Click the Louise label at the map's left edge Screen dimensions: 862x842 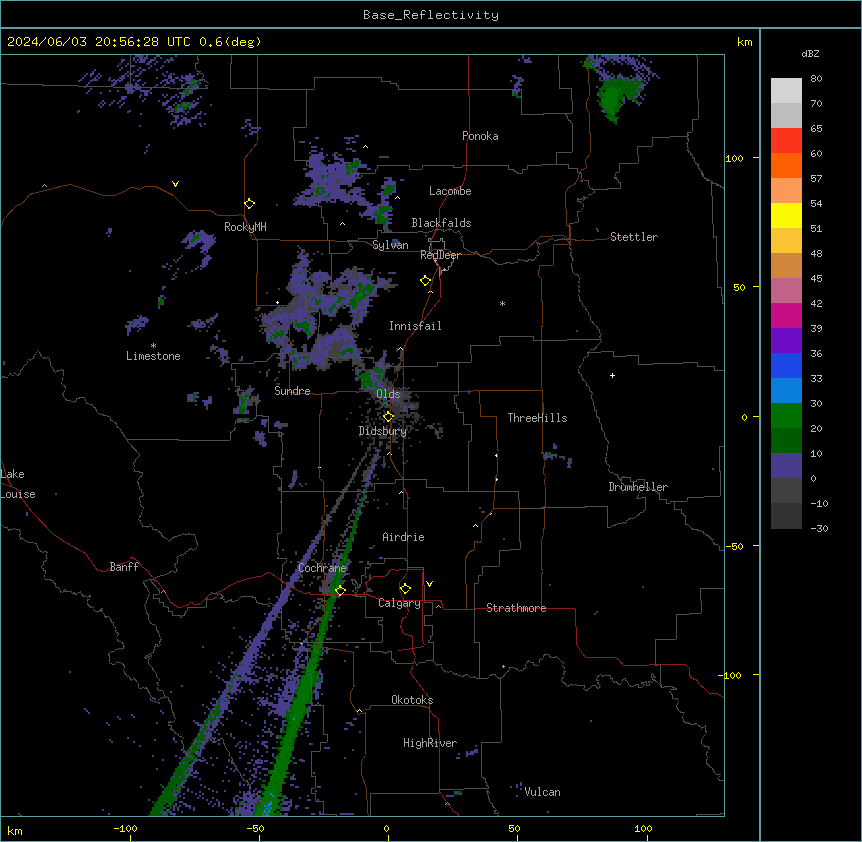[x=18, y=494]
